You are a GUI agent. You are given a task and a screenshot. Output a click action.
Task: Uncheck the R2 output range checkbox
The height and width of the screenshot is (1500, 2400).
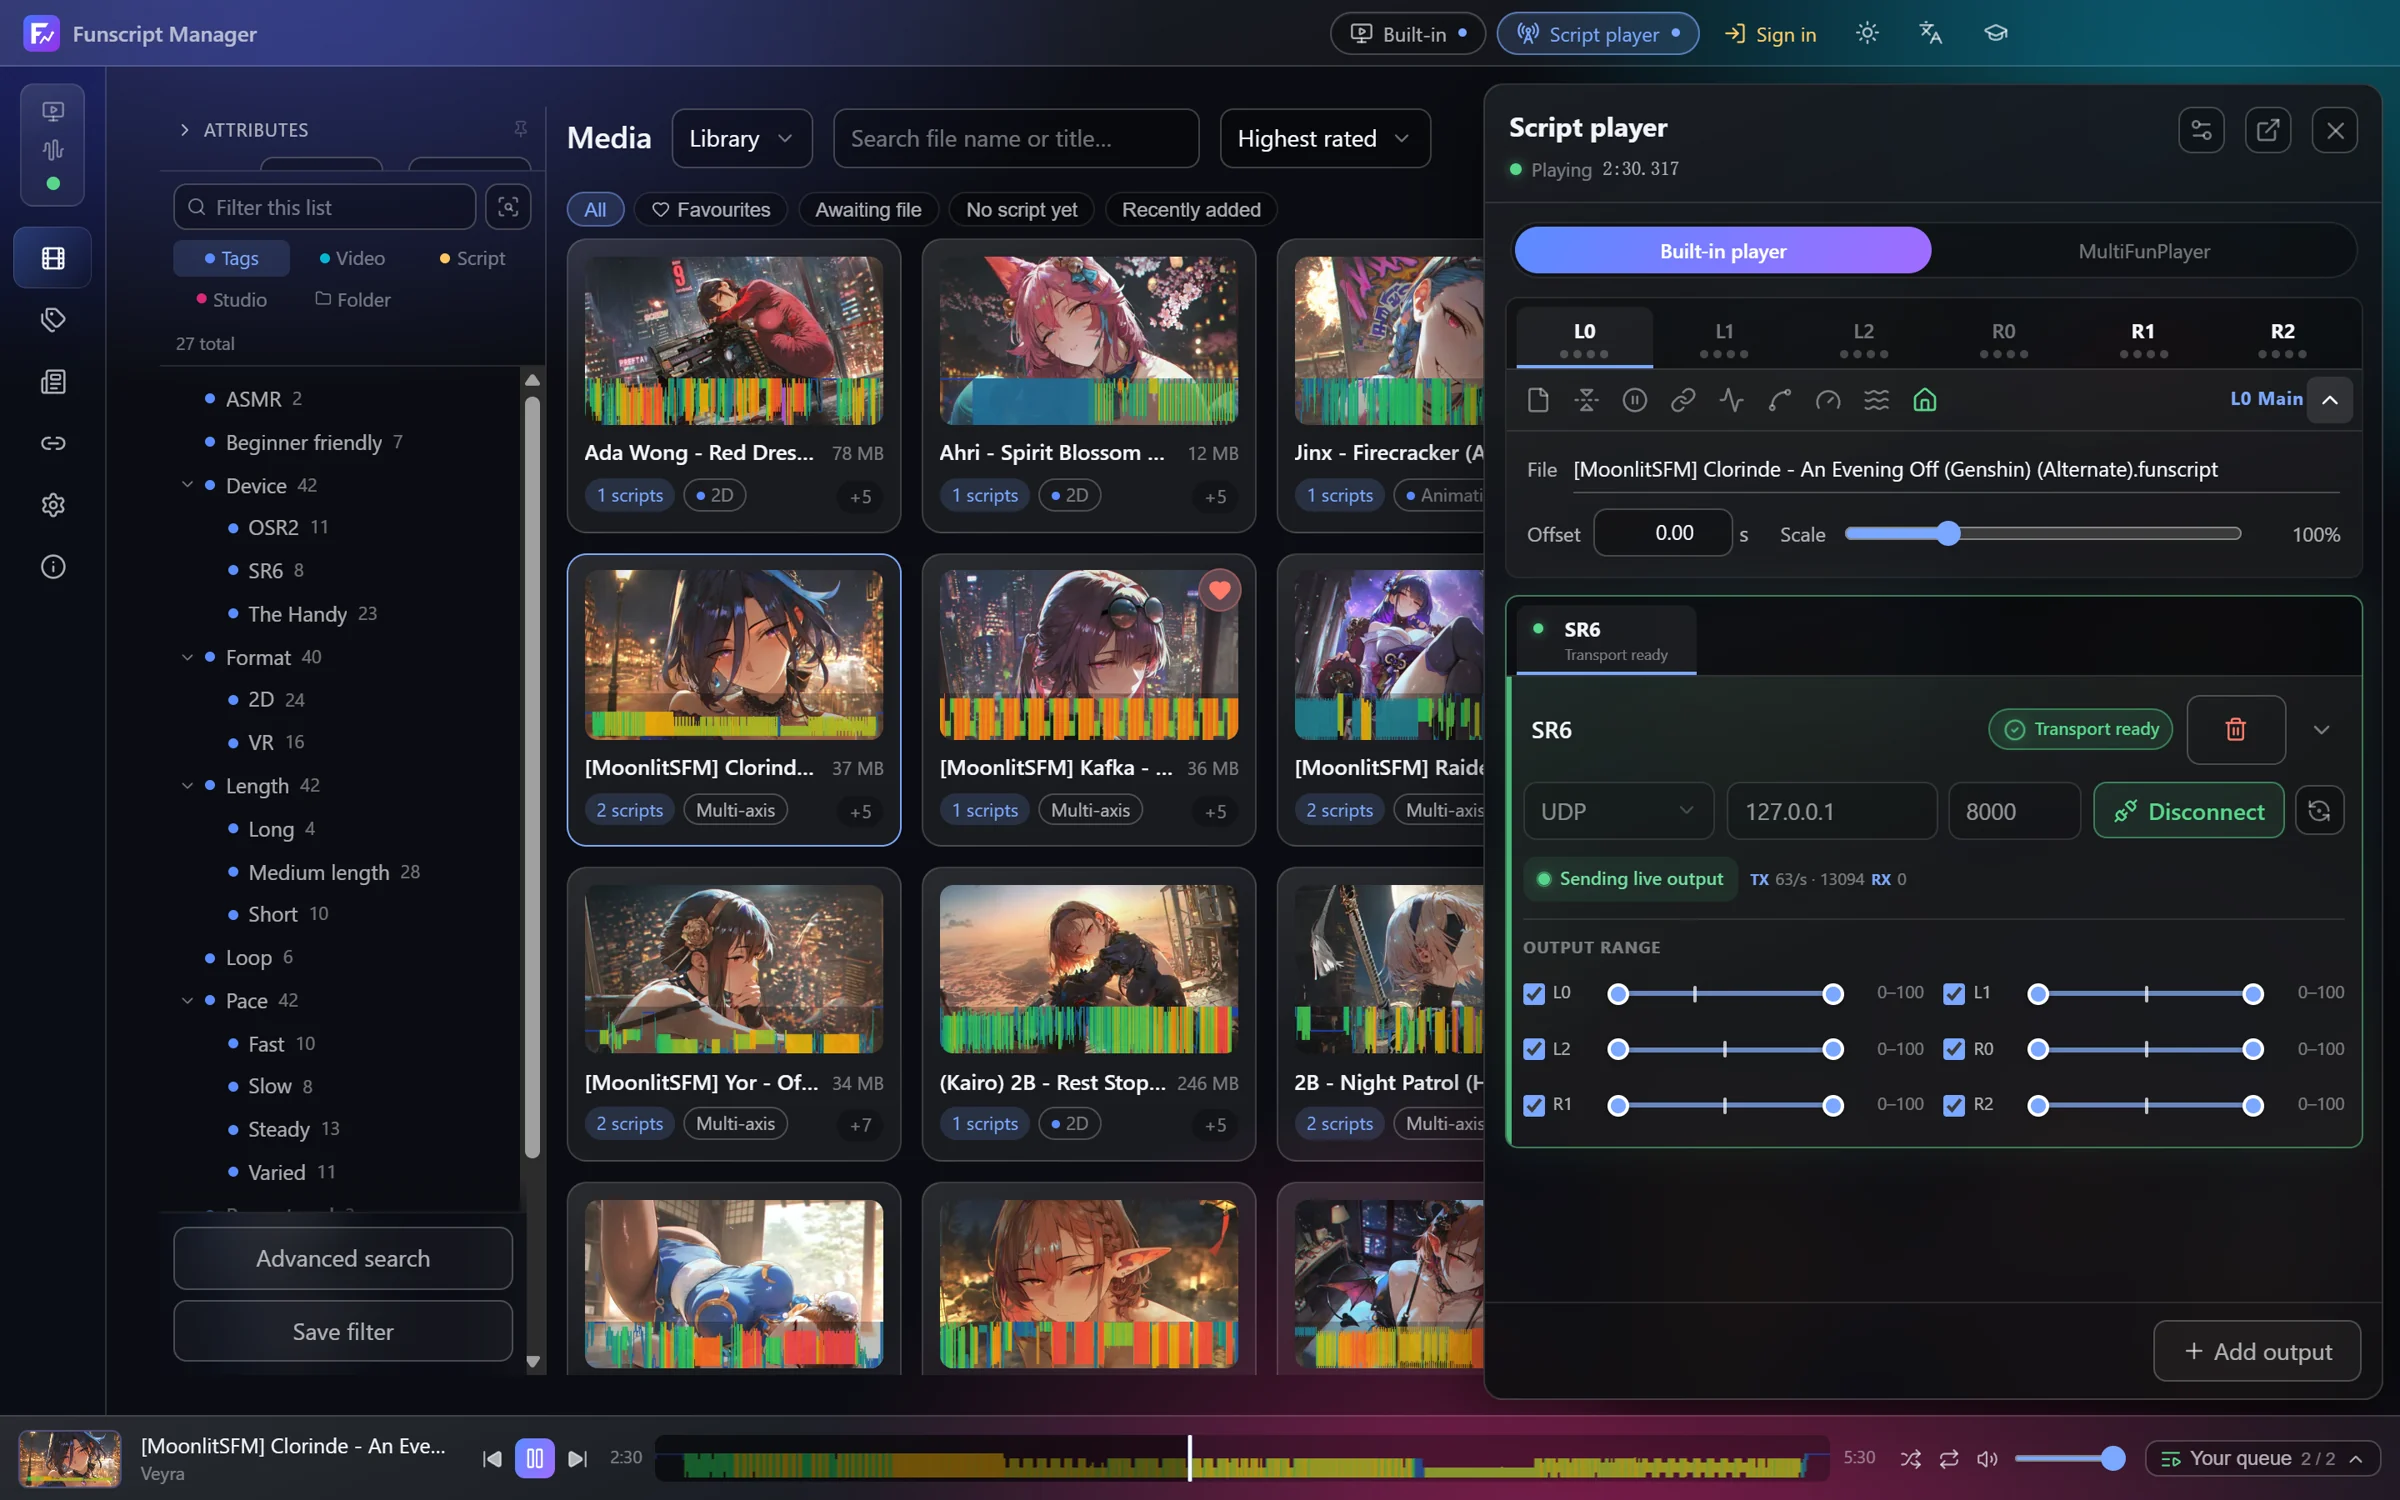point(1954,1105)
